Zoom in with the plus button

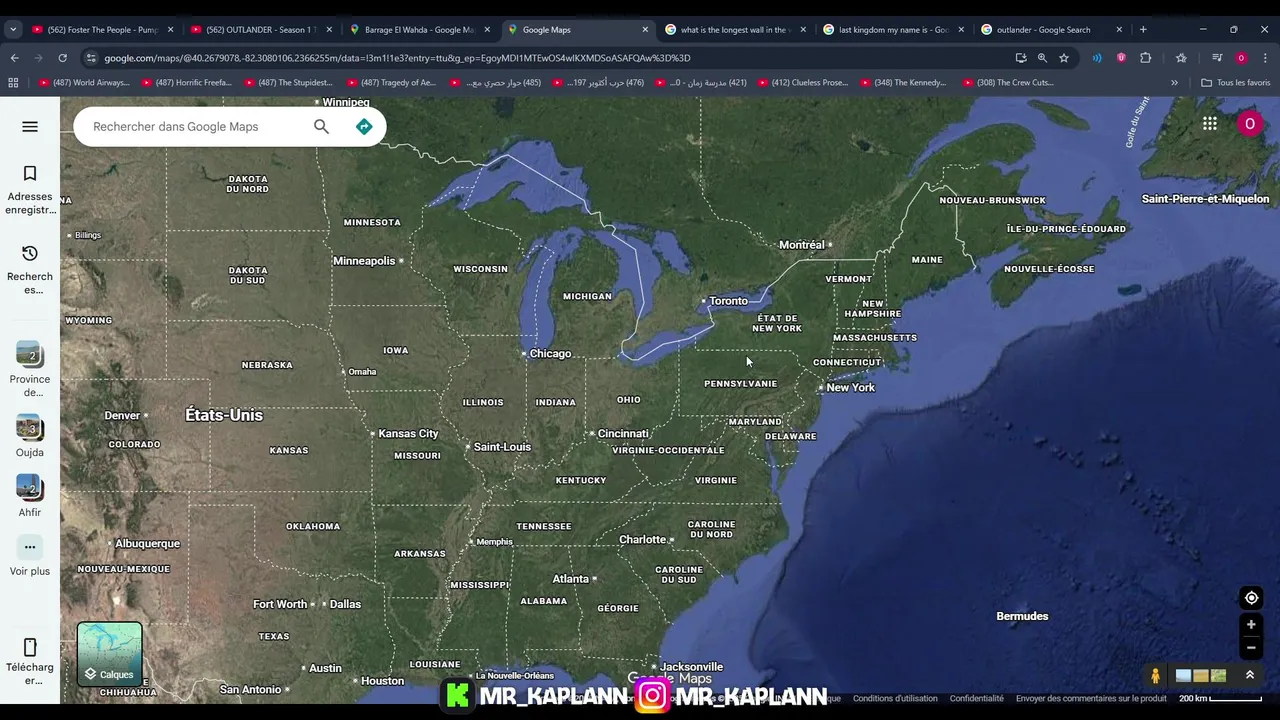click(1251, 625)
